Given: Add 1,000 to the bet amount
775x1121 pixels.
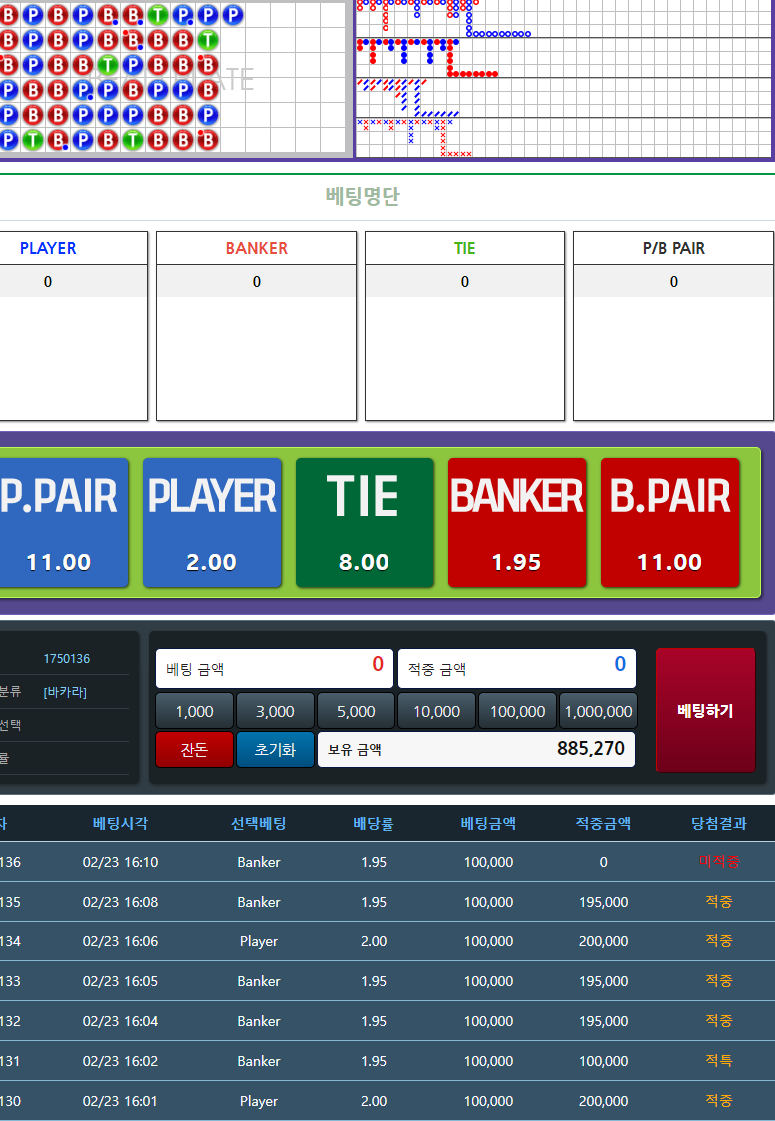Looking at the screenshot, I should point(194,711).
